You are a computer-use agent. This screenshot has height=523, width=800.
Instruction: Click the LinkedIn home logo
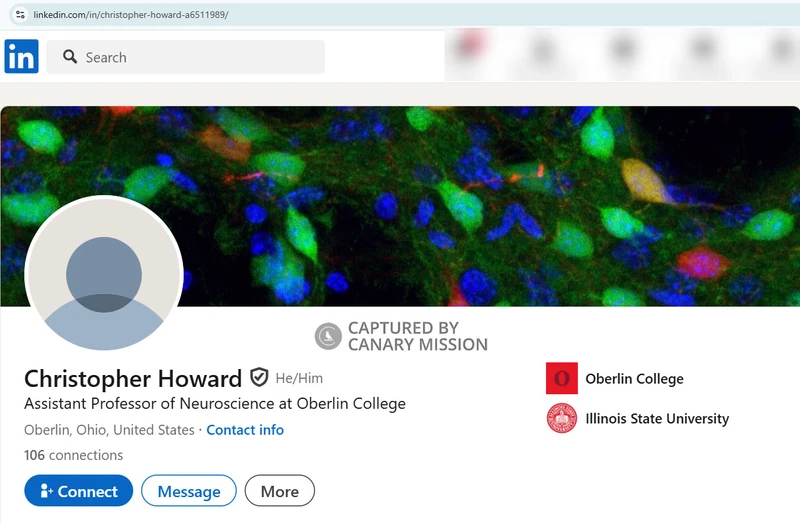21,56
